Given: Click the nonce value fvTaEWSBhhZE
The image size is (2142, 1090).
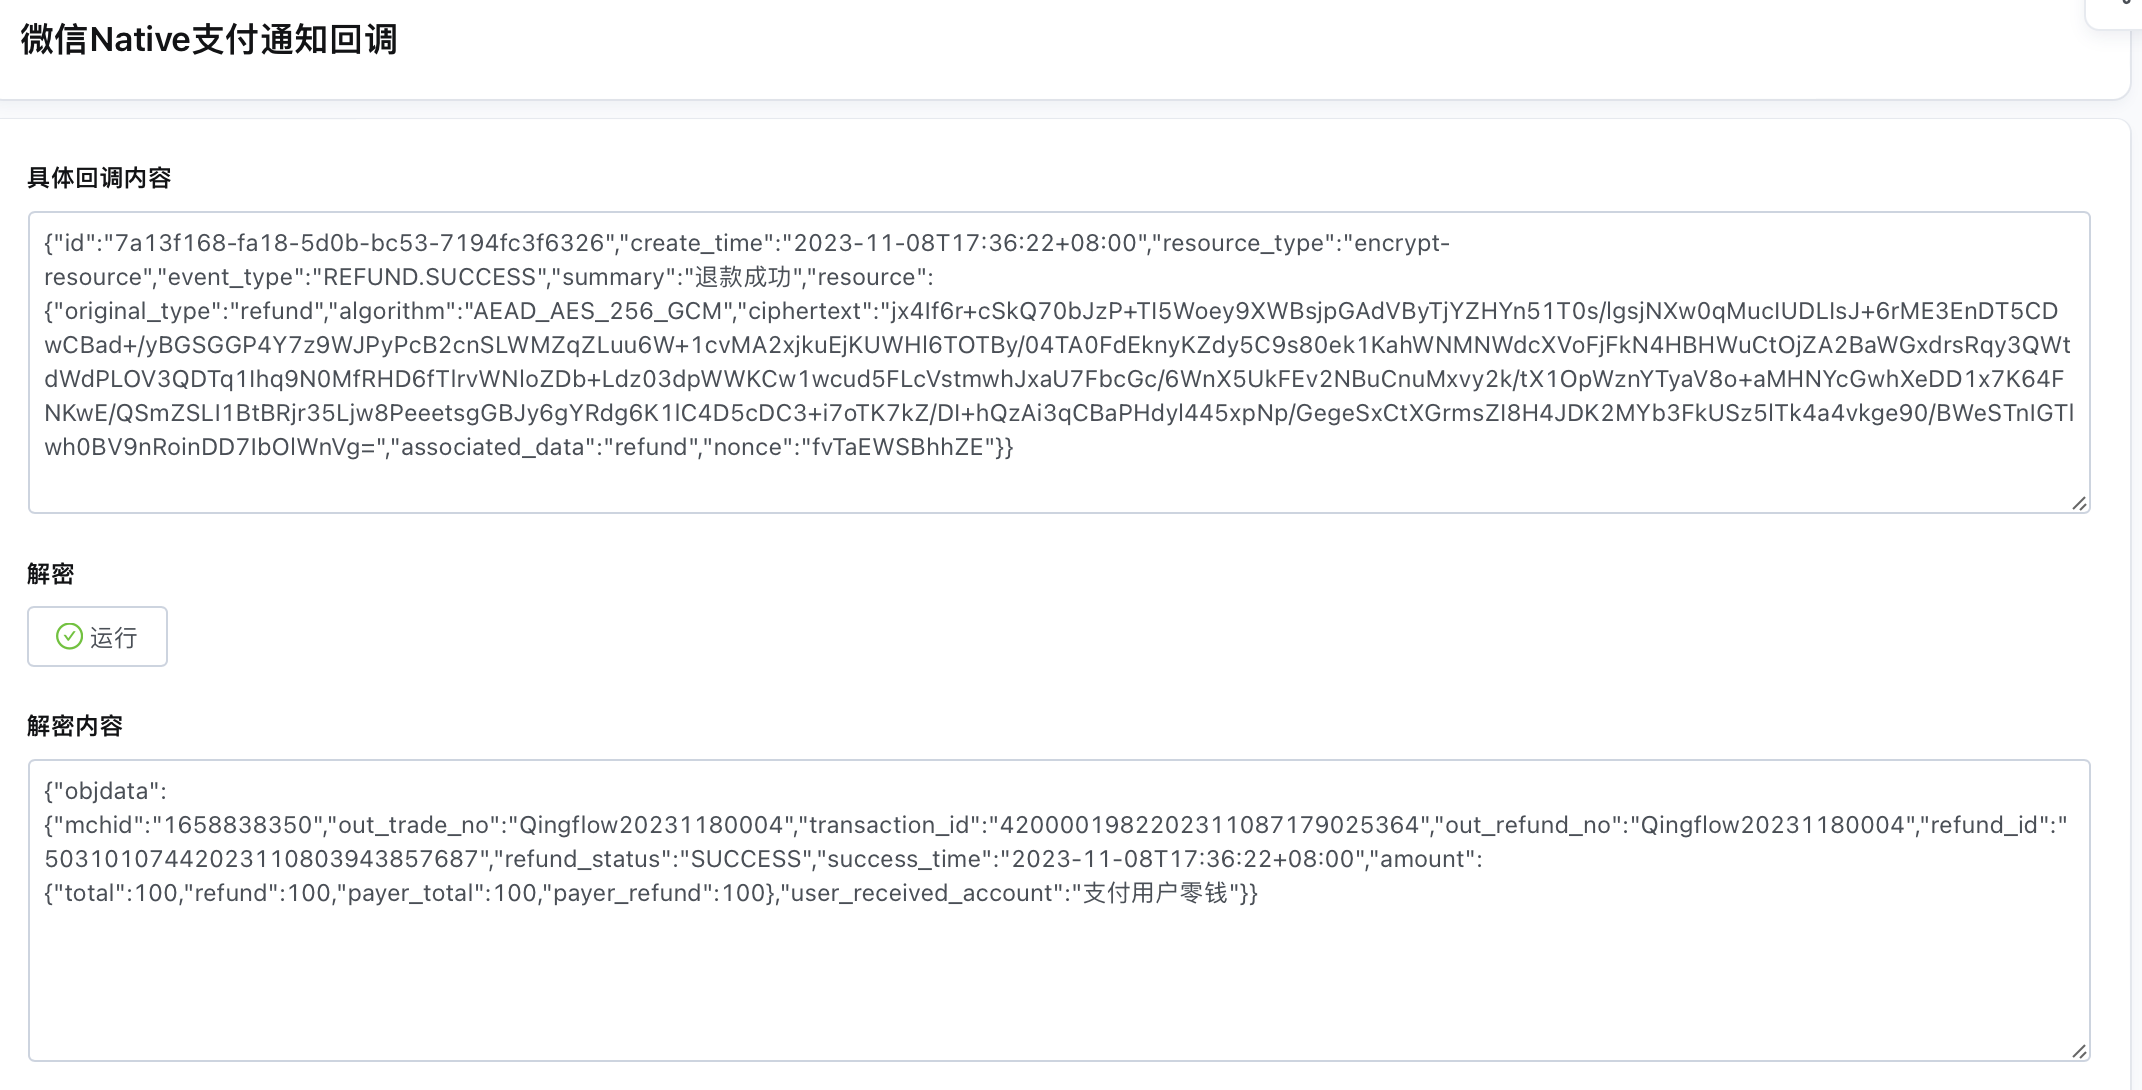Looking at the screenshot, I should click(x=897, y=447).
